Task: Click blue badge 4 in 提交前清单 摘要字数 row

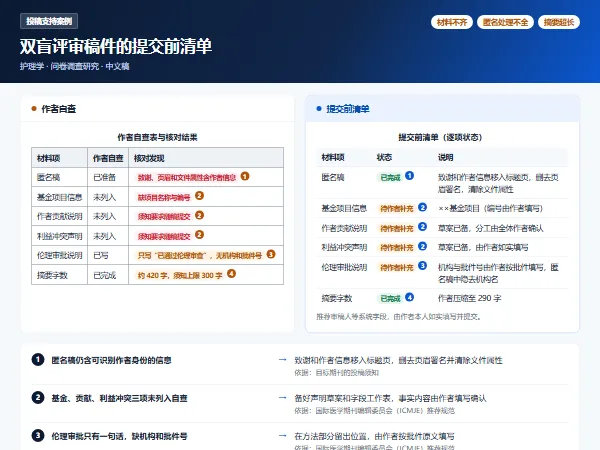Action: pos(409,297)
